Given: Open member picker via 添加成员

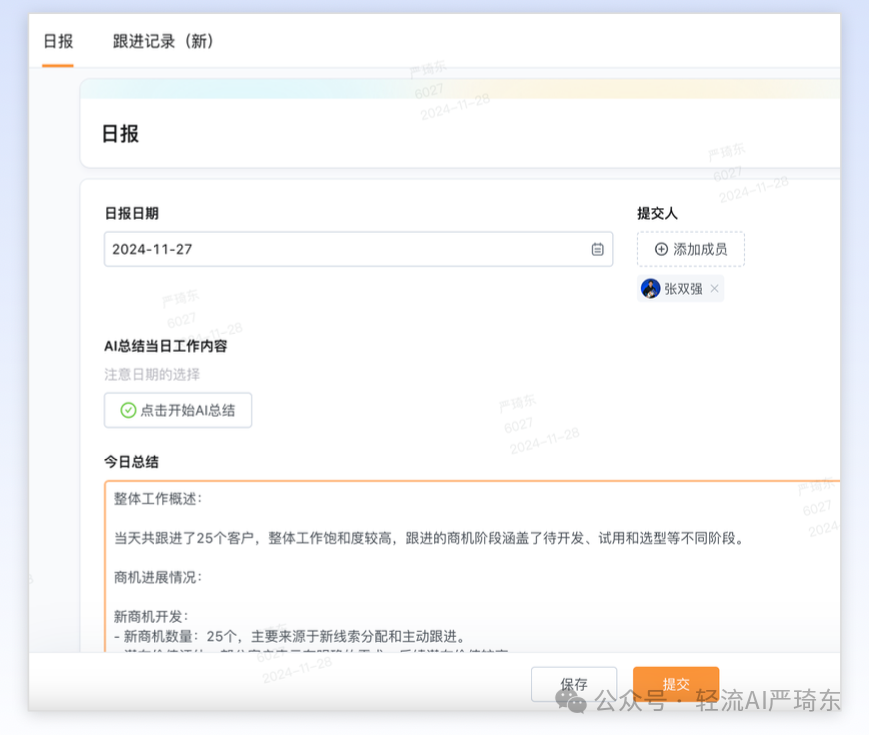Looking at the screenshot, I should [x=690, y=249].
